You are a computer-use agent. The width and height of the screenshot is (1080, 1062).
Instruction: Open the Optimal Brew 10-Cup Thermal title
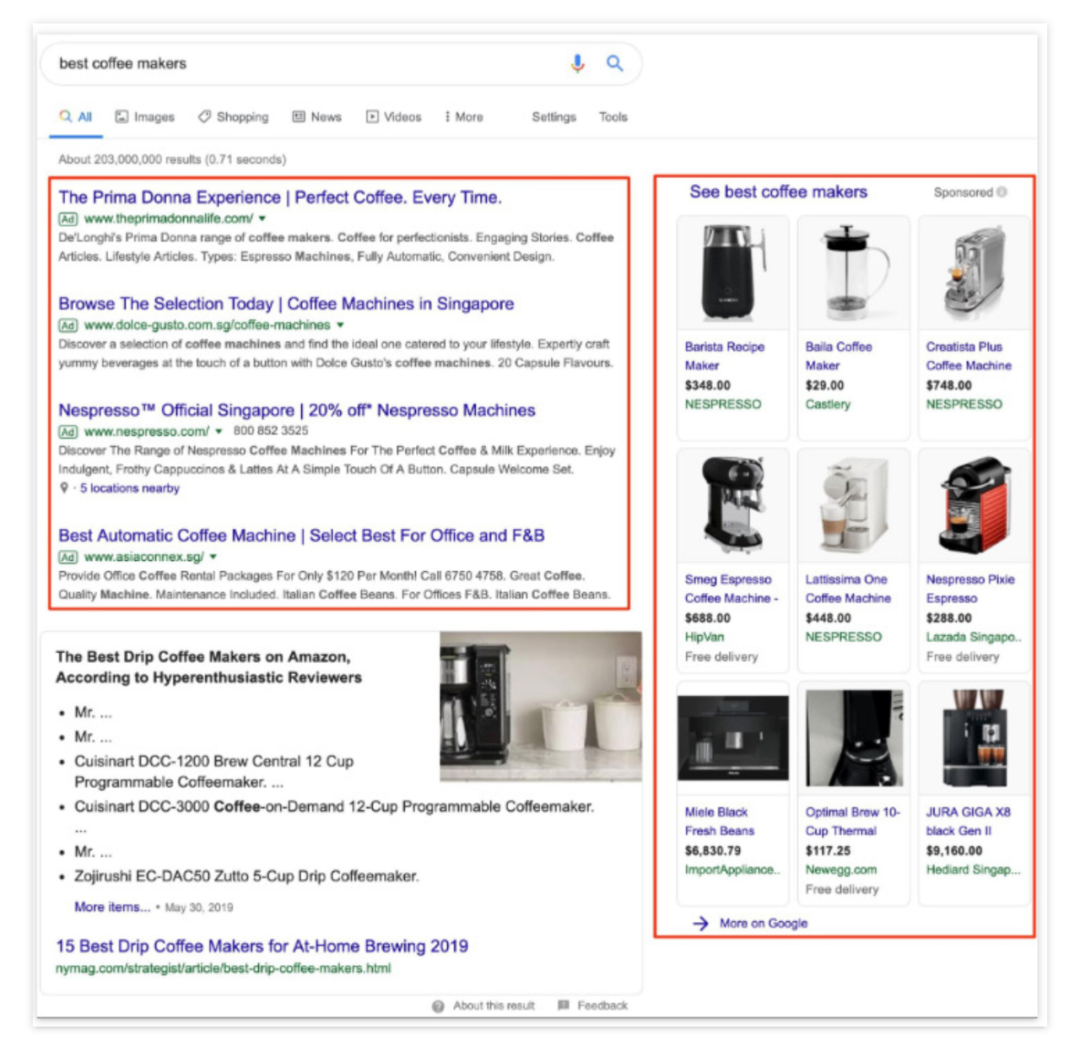tap(853, 822)
